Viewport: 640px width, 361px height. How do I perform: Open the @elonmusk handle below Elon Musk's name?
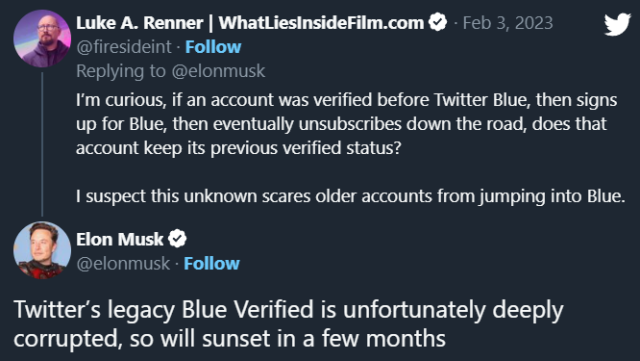coord(123,264)
